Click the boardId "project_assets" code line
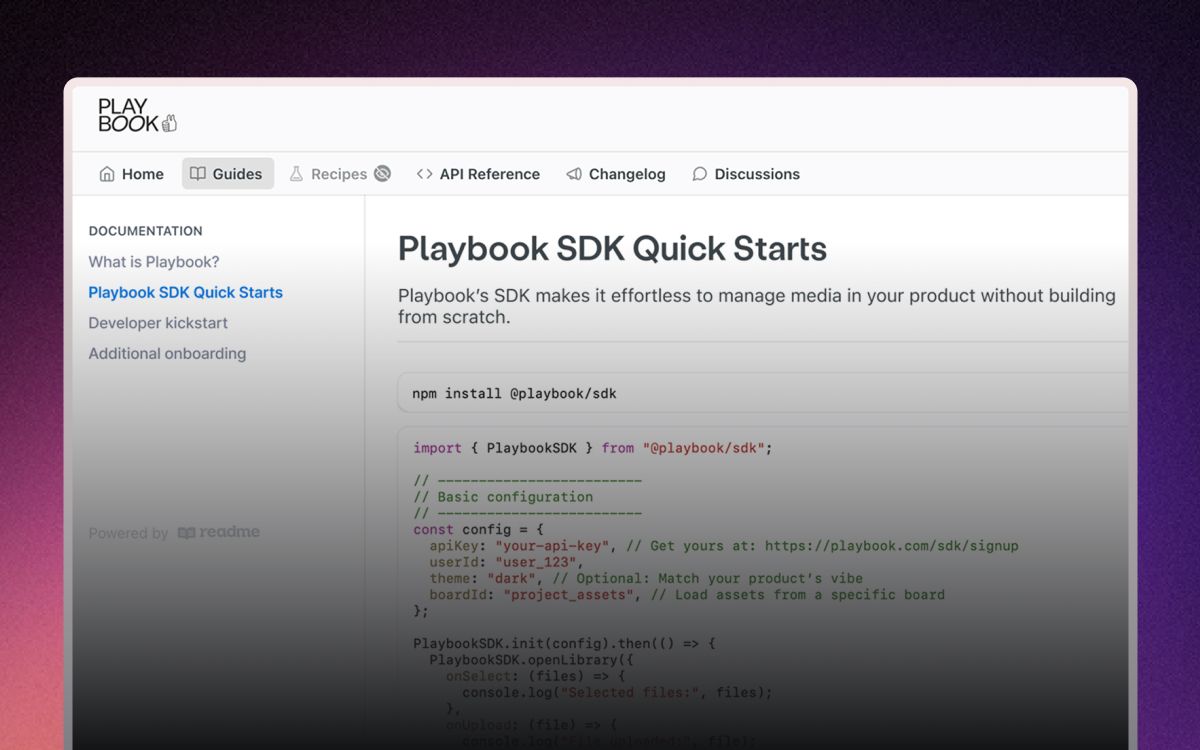1200x750 pixels. [x=687, y=595]
